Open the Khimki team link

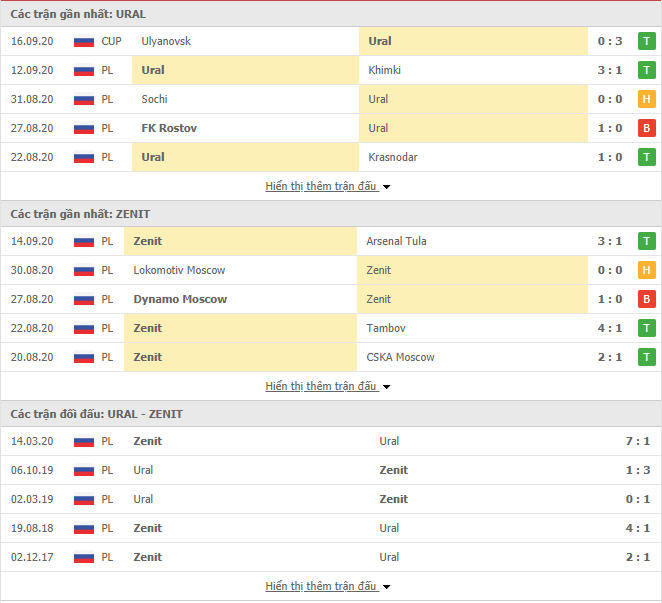pos(384,70)
